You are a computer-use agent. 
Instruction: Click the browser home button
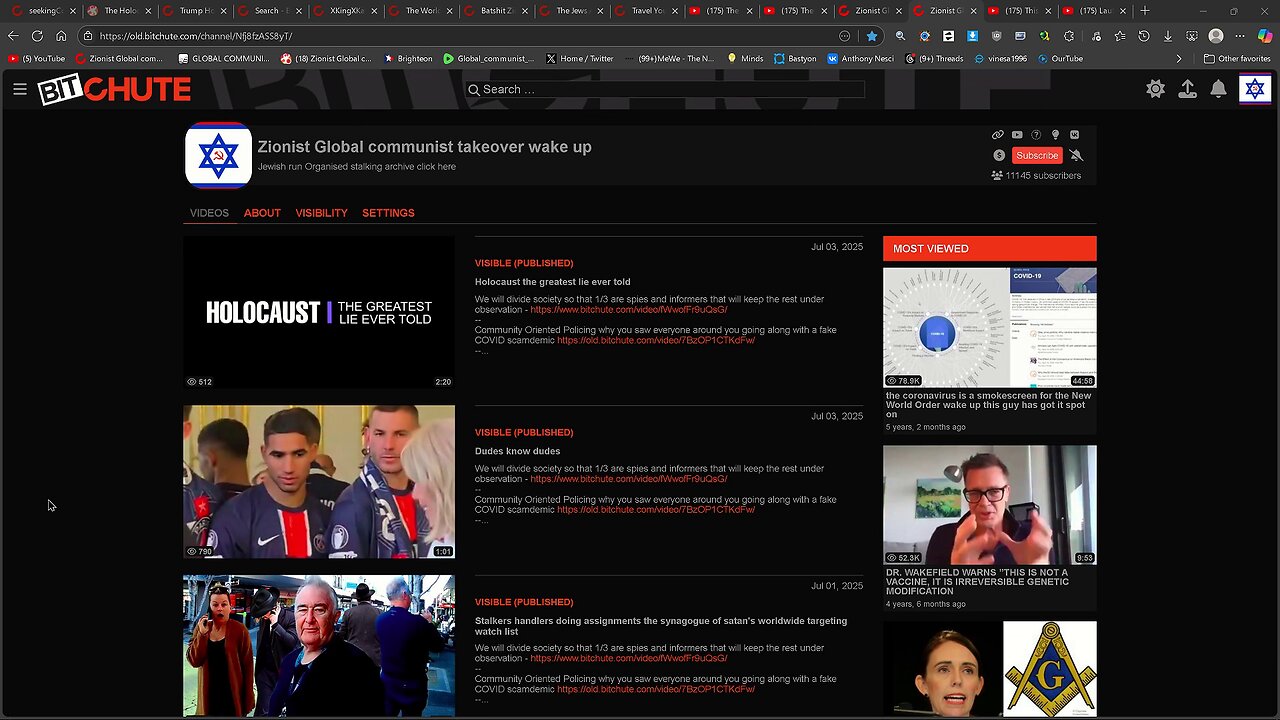click(61, 35)
